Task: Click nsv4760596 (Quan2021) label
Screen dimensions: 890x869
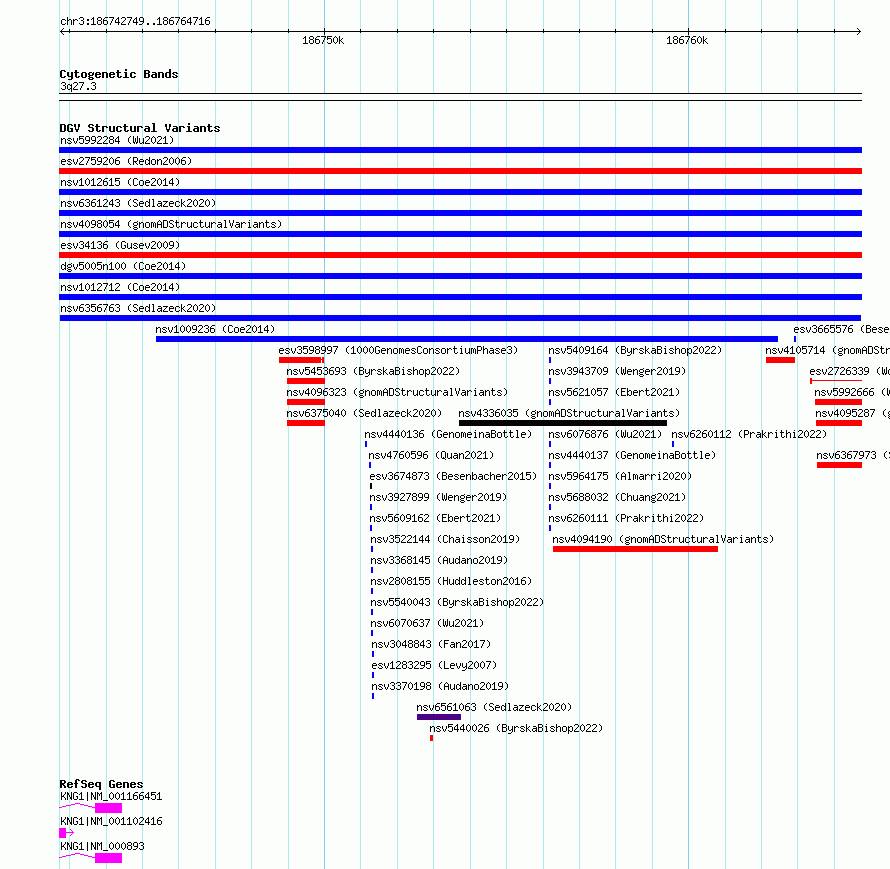Action: (431, 455)
